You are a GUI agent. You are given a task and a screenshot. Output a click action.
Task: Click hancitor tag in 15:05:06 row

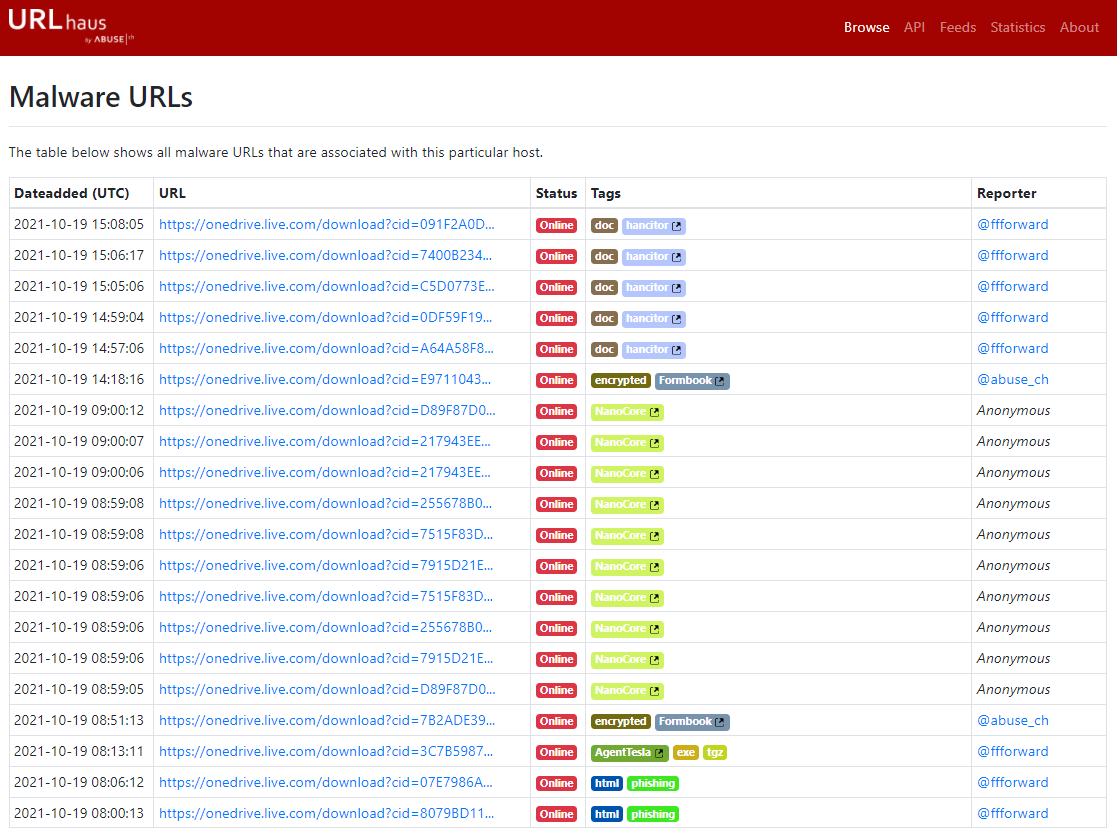tap(653, 288)
